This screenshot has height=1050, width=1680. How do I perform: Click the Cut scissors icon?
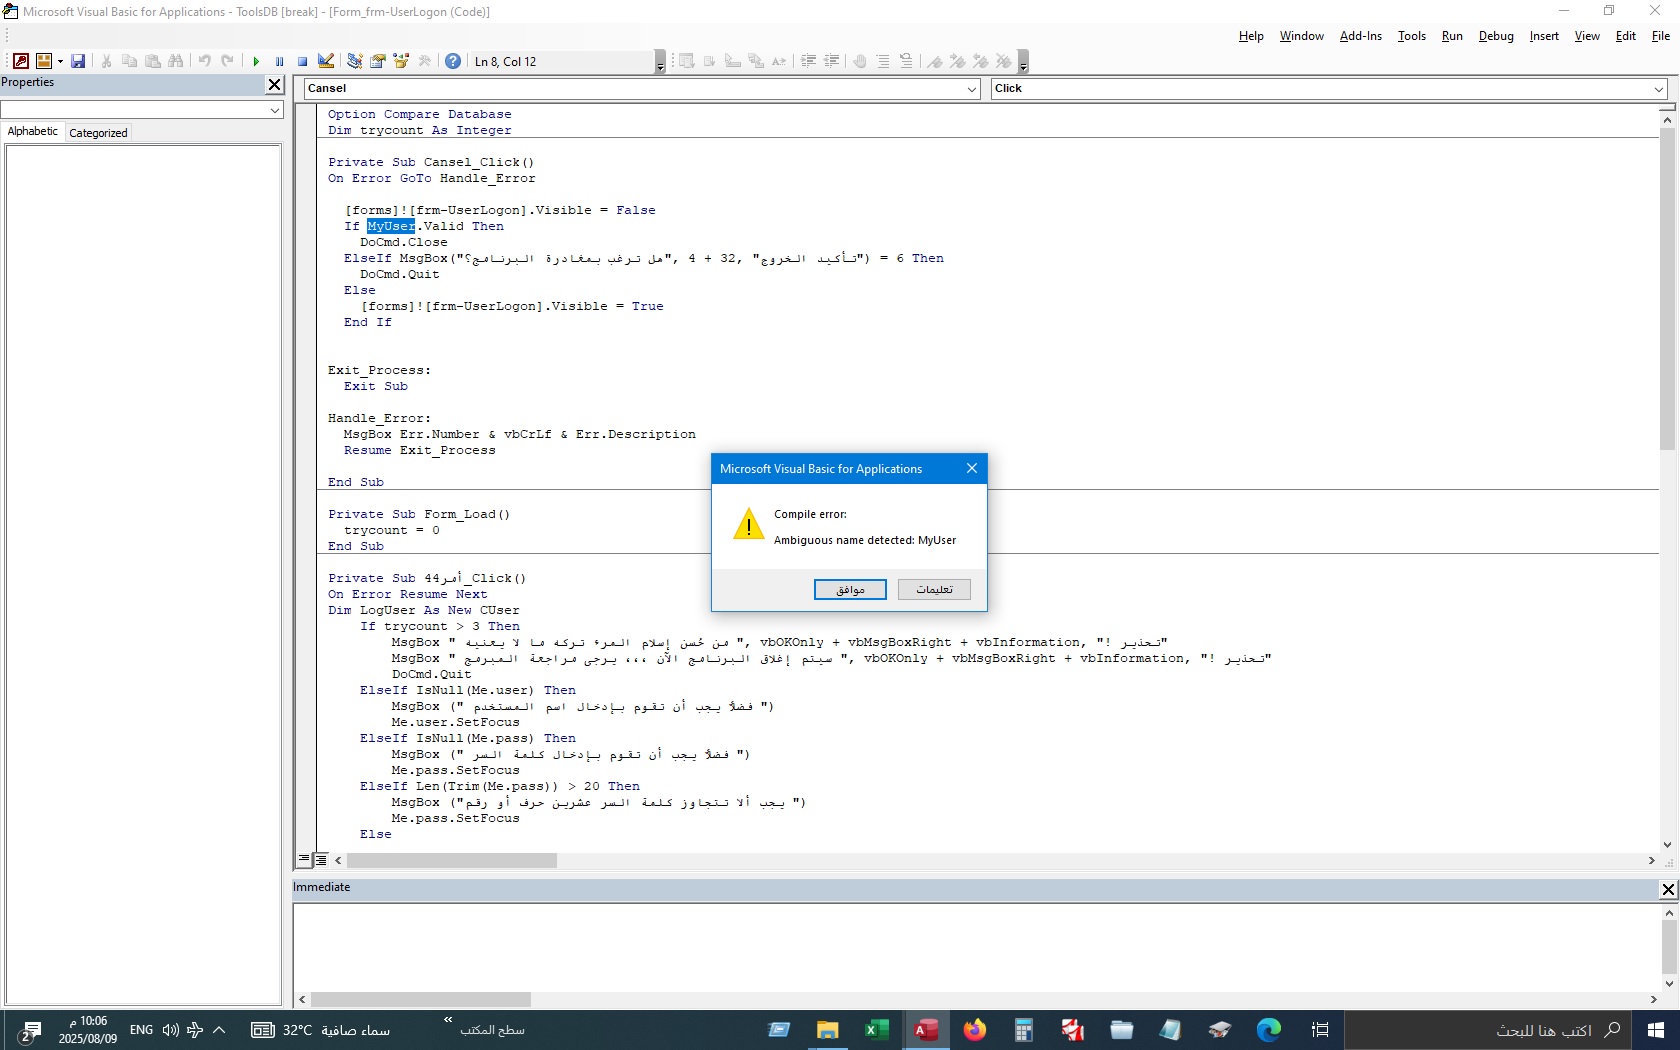pos(106,61)
